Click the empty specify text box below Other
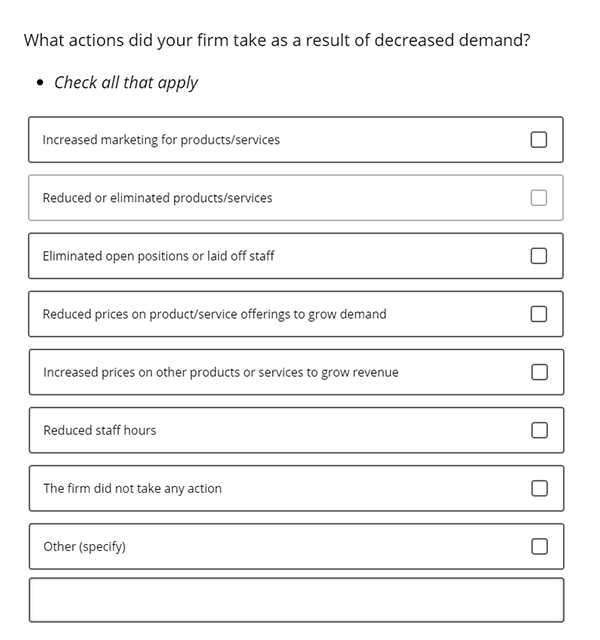 pos(296,600)
